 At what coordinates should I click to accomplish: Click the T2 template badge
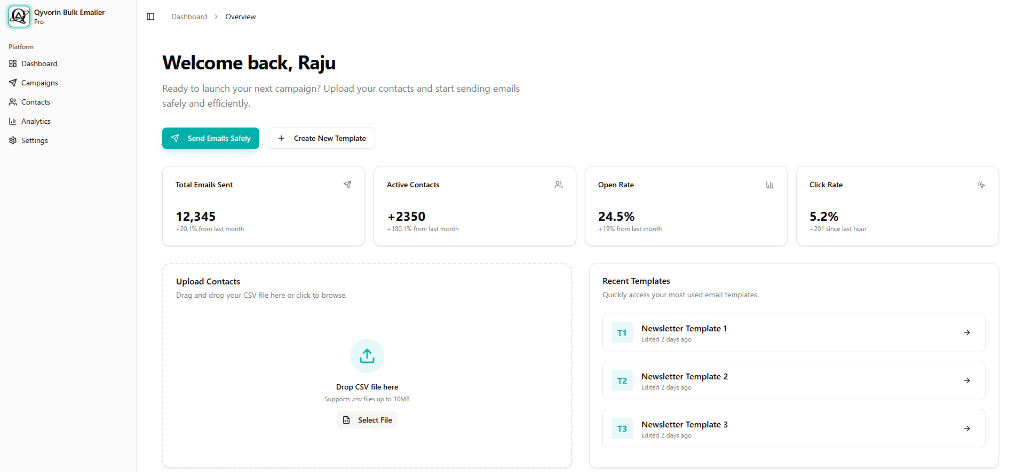pyautogui.click(x=622, y=381)
